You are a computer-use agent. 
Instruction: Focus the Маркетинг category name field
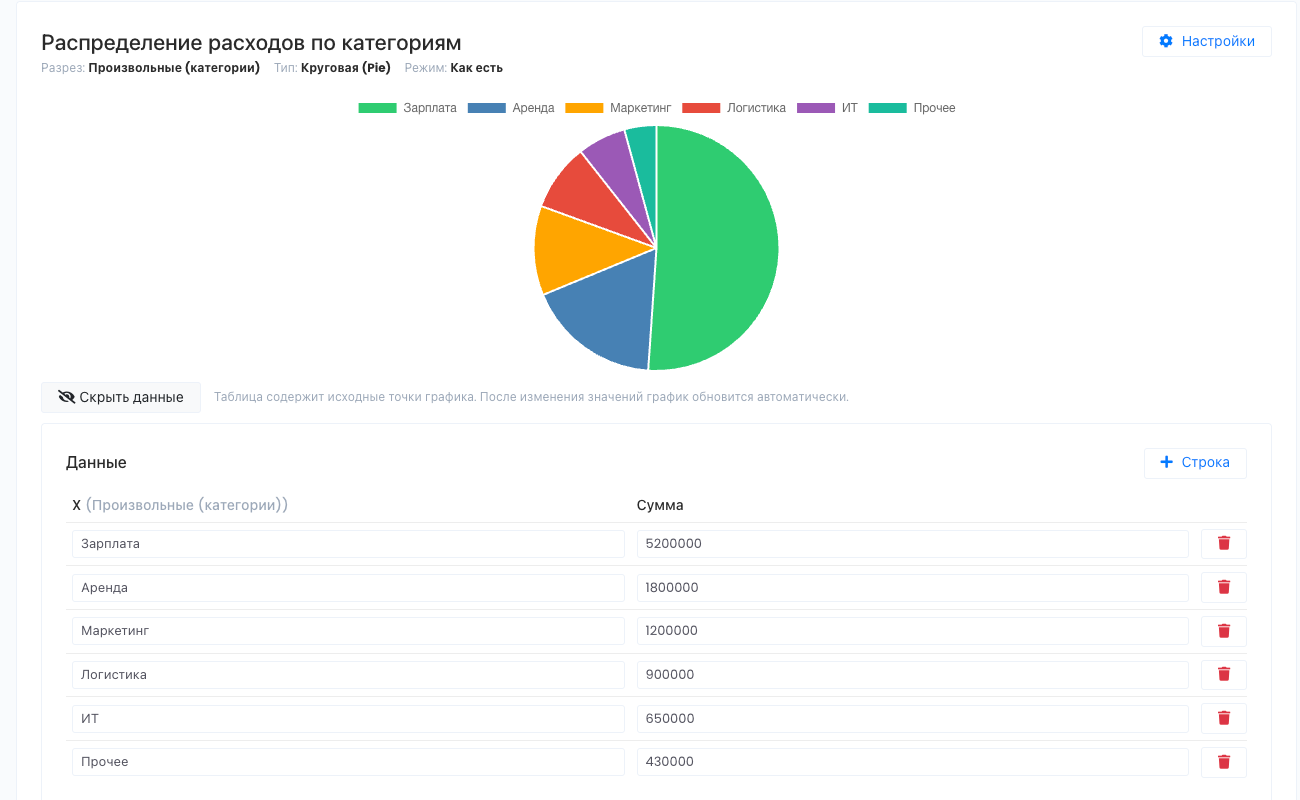pos(348,631)
